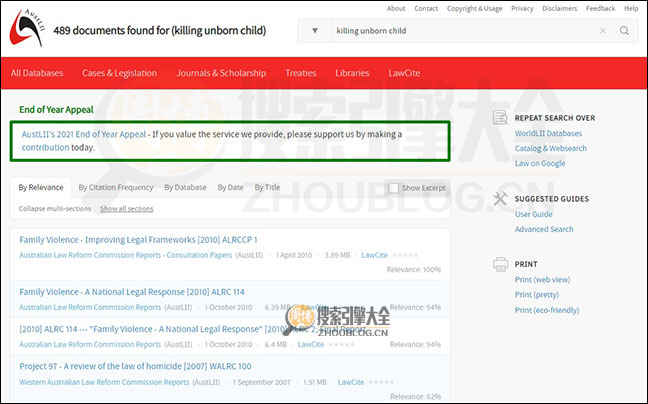Image resolution: width=648 pixels, height=404 pixels.
Task: Open the Cases & Legislation menu
Action: click(x=119, y=73)
